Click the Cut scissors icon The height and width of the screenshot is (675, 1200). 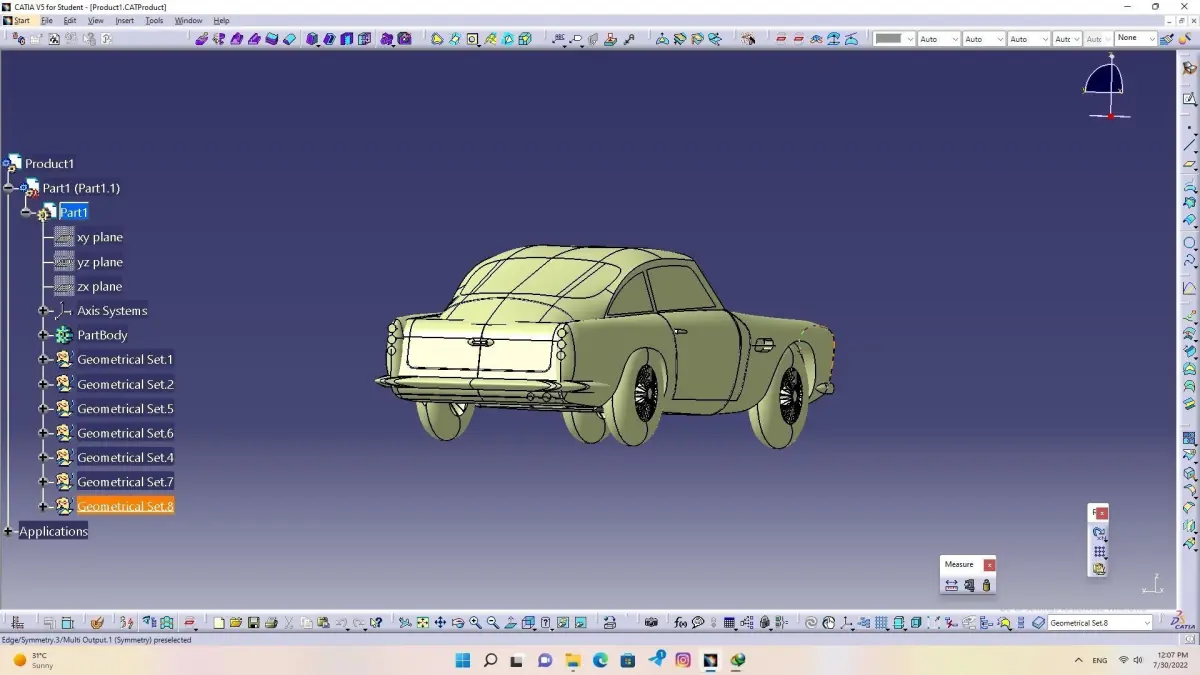289,622
